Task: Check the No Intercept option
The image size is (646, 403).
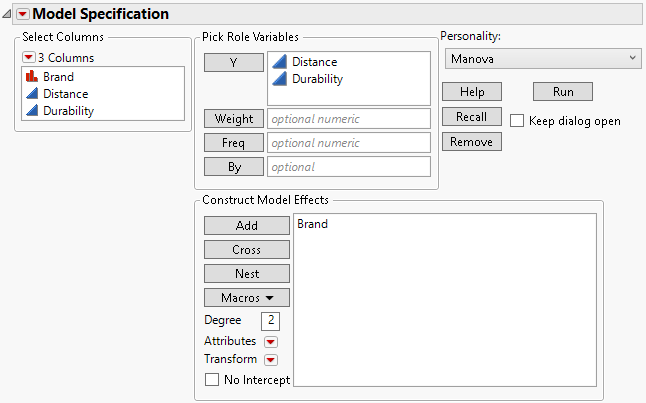Action: point(211,380)
